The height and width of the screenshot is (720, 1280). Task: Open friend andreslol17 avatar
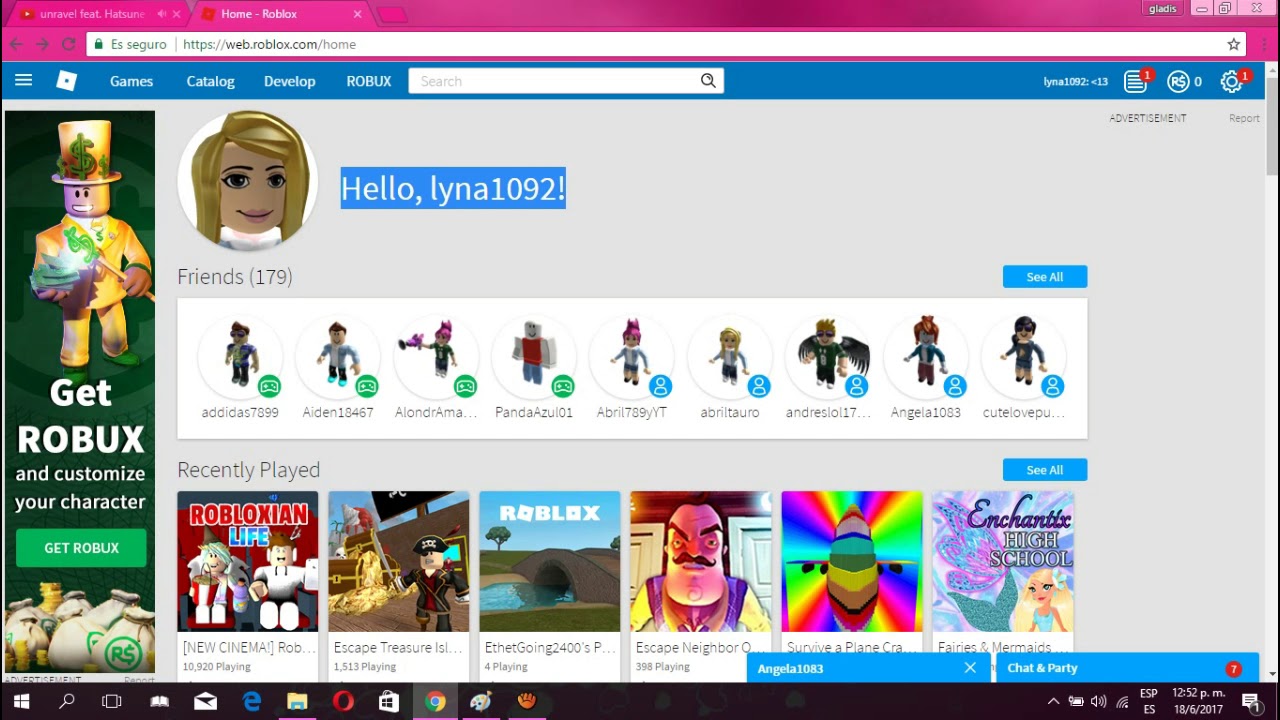coord(828,357)
